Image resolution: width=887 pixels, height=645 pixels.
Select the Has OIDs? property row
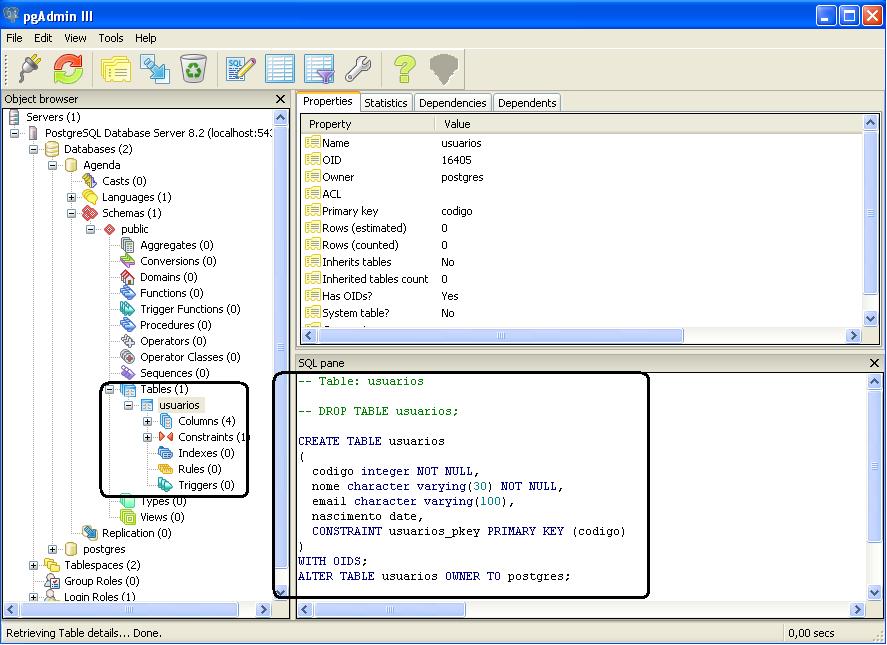coord(583,296)
